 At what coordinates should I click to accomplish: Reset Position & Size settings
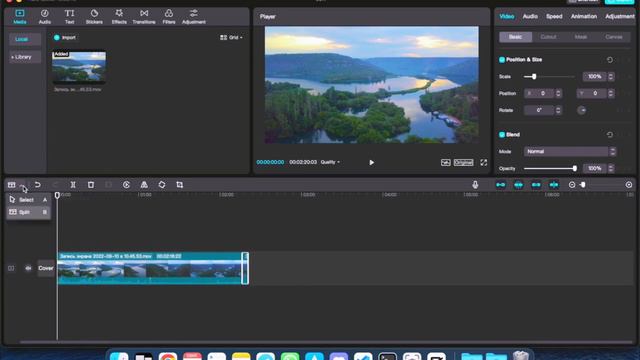[609, 60]
